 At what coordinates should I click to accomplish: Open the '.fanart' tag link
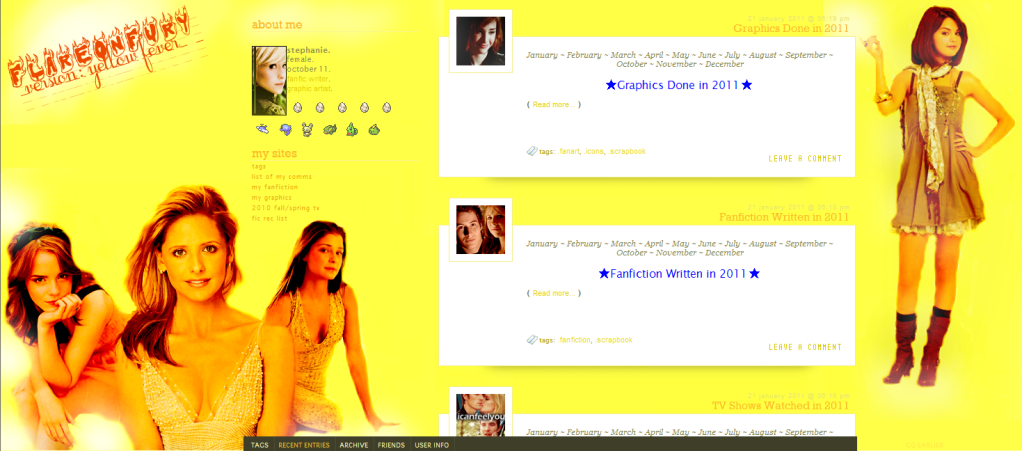[x=569, y=151]
